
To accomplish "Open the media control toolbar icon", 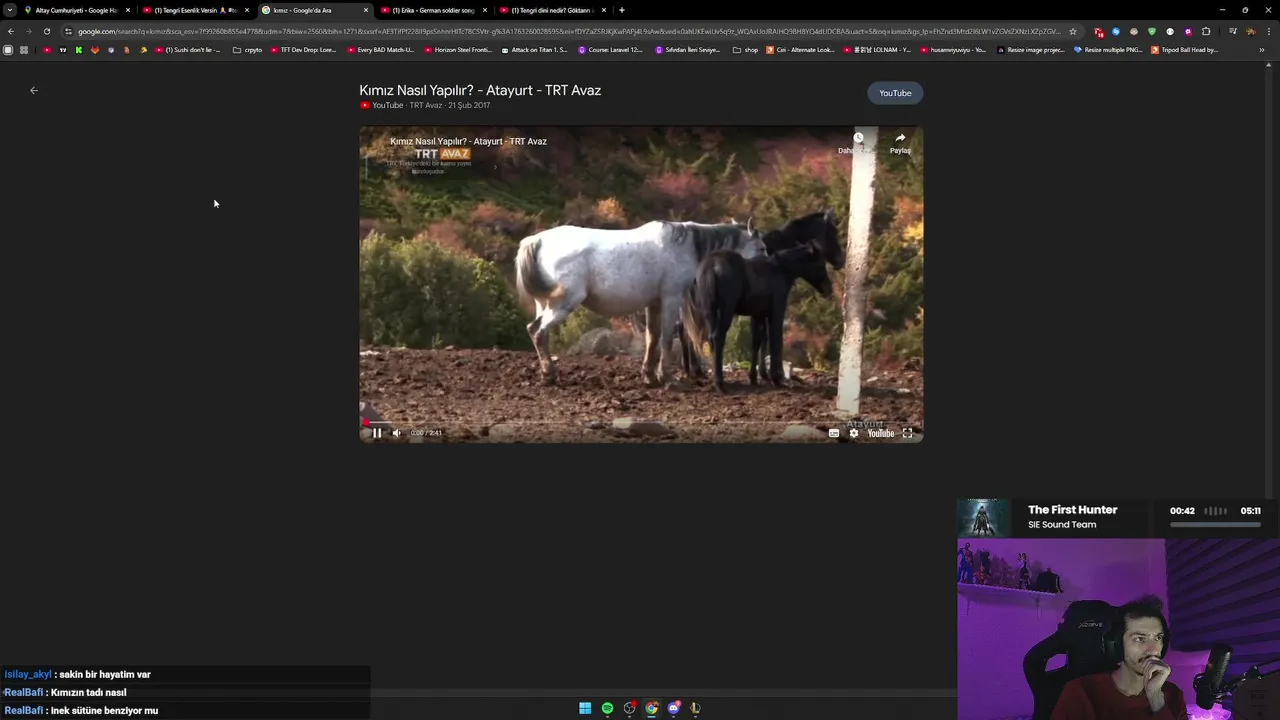I will pyautogui.click(x=1232, y=31).
